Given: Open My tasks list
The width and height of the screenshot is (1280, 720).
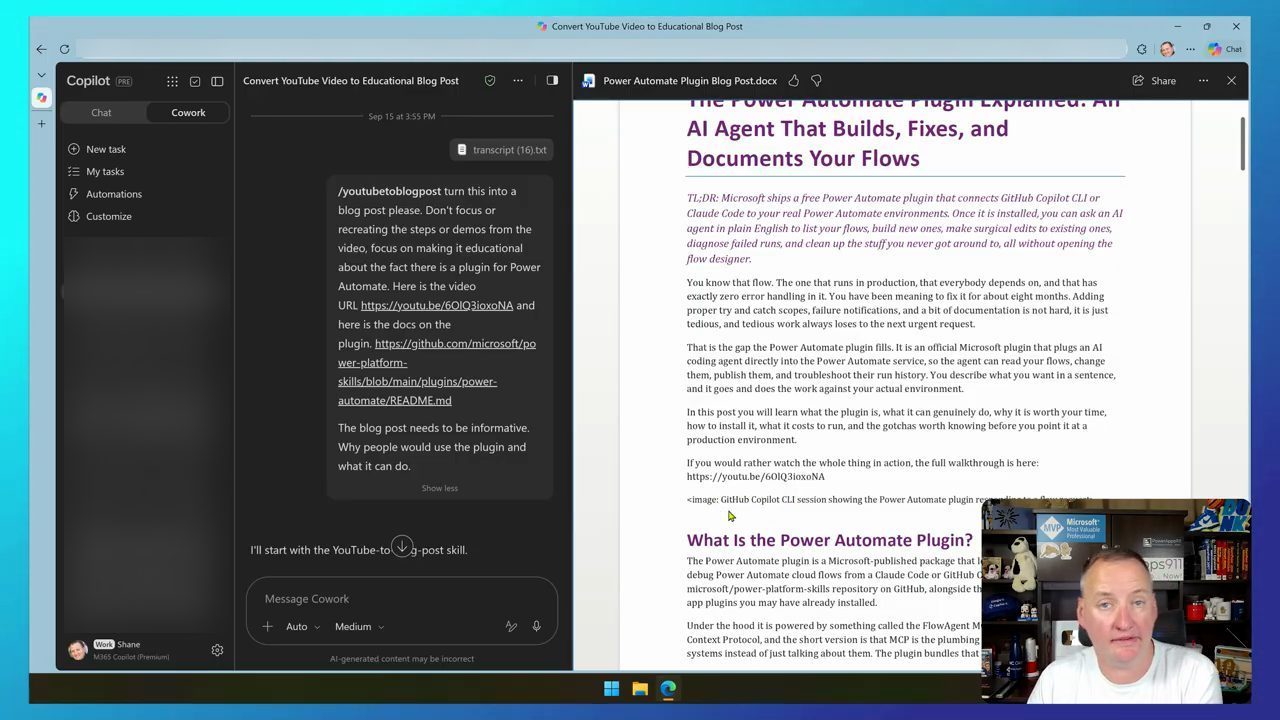Looking at the screenshot, I should 96,172.
